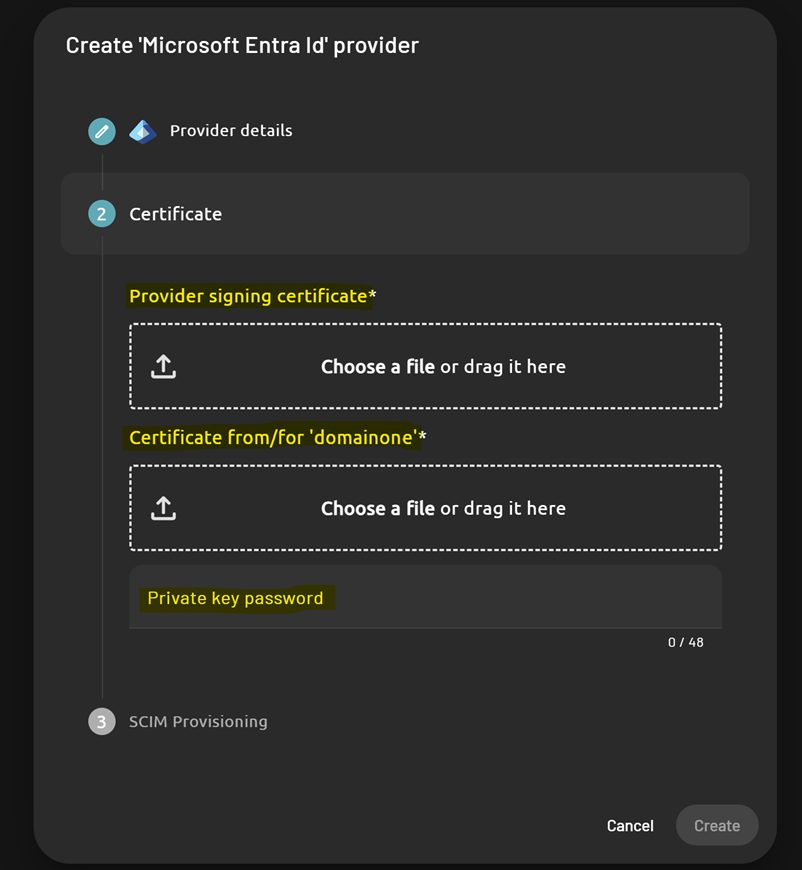This screenshot has width=802, height=870.
Task: Click the upload icon in domainone certificate dropzone
Action: (163, 508)
